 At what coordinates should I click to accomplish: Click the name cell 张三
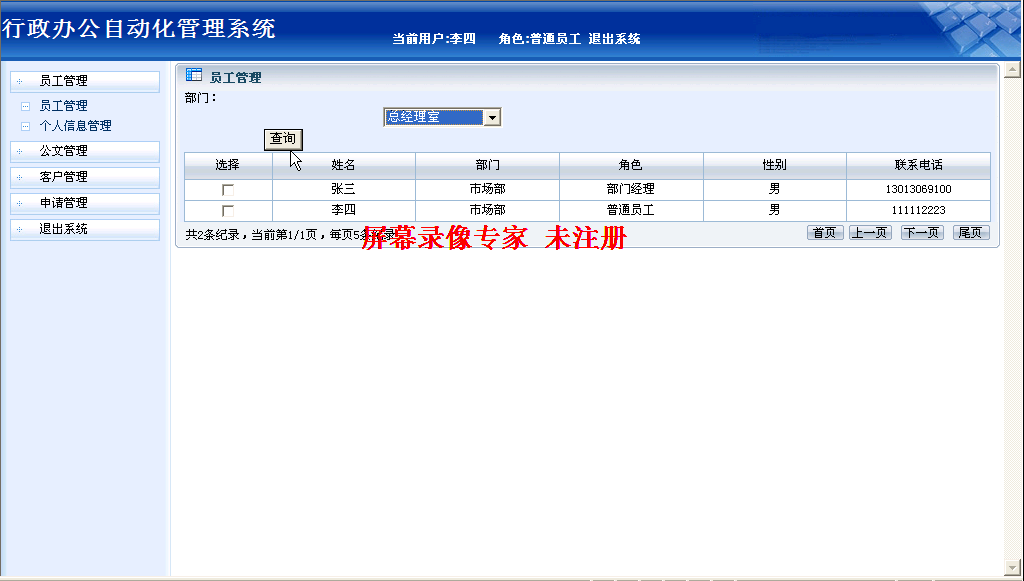pos(344,189)
